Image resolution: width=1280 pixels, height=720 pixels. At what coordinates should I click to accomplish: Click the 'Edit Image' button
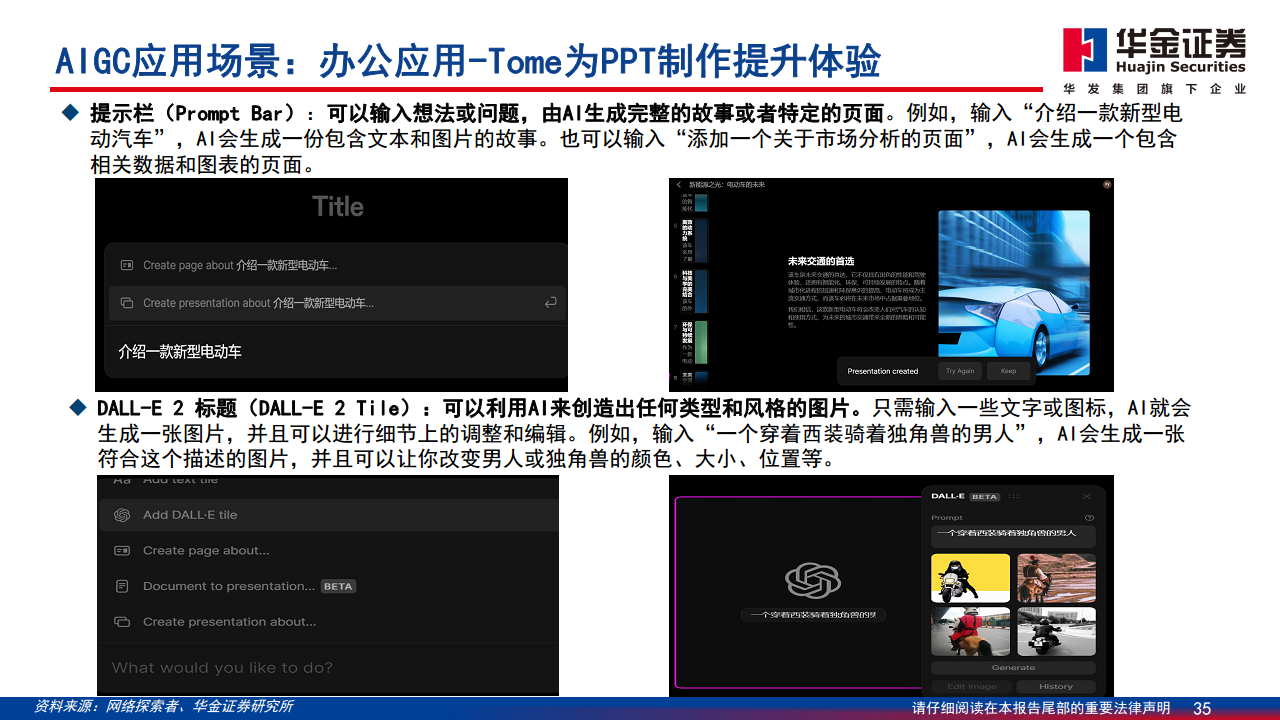(971, 686)
